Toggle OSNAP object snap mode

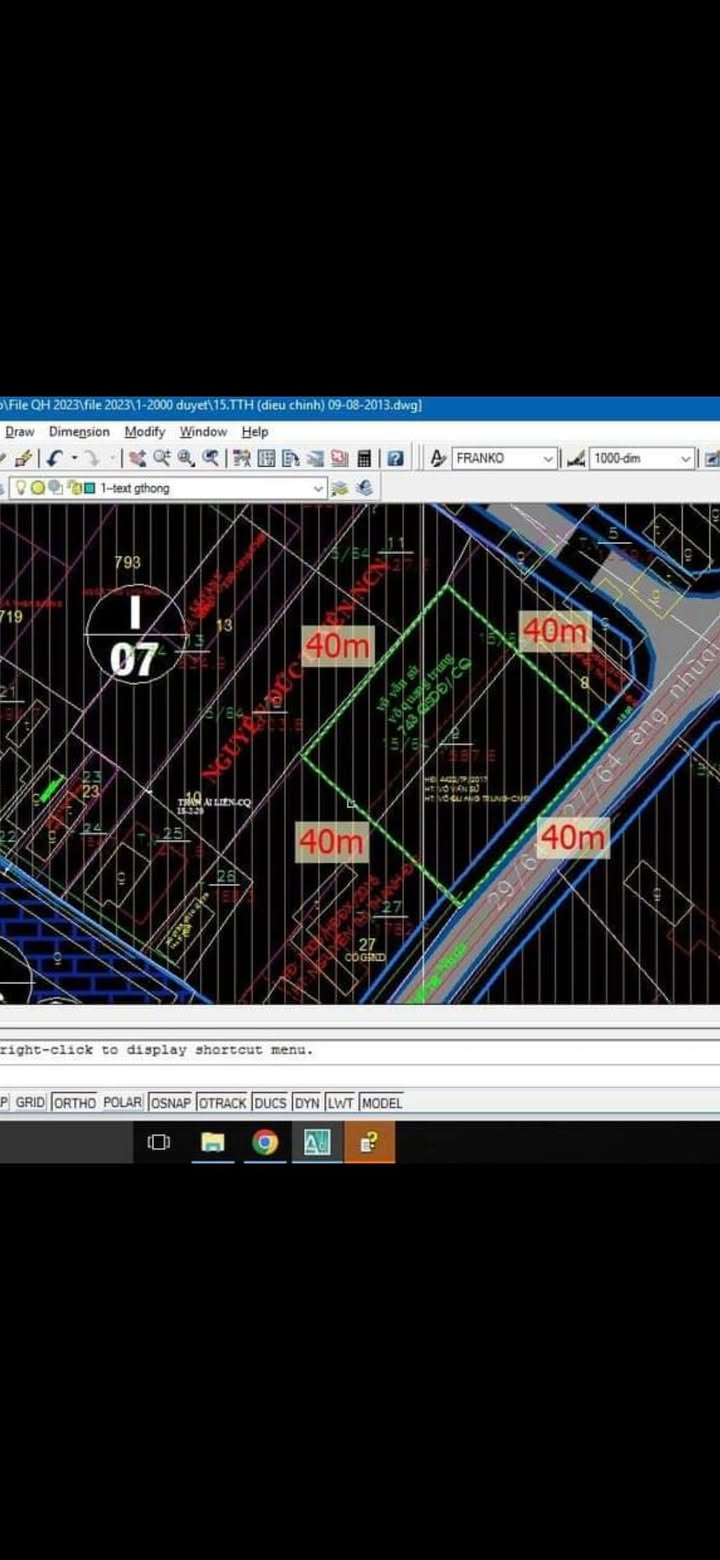[x=170, y=1102]
